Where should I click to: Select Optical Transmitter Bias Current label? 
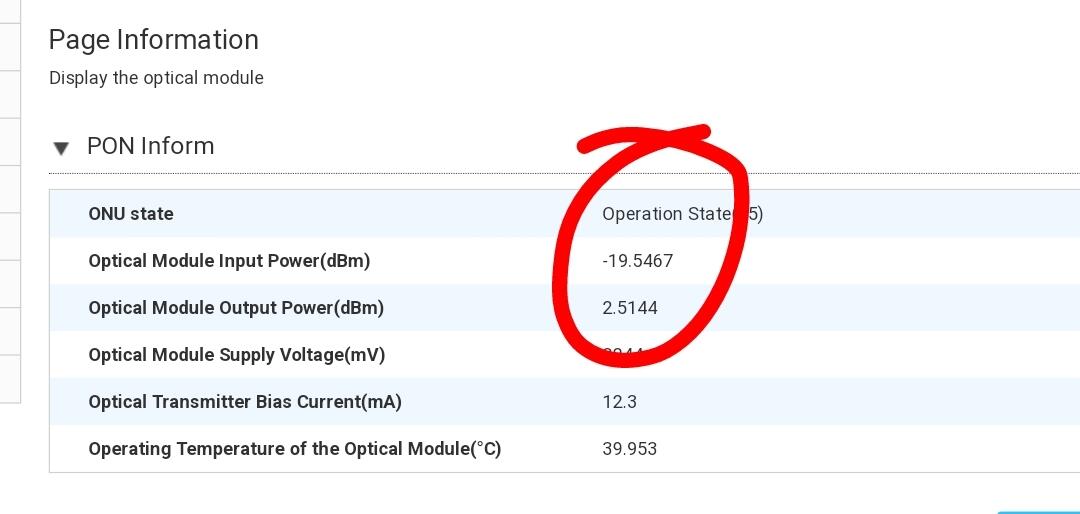tap(245, 402)
